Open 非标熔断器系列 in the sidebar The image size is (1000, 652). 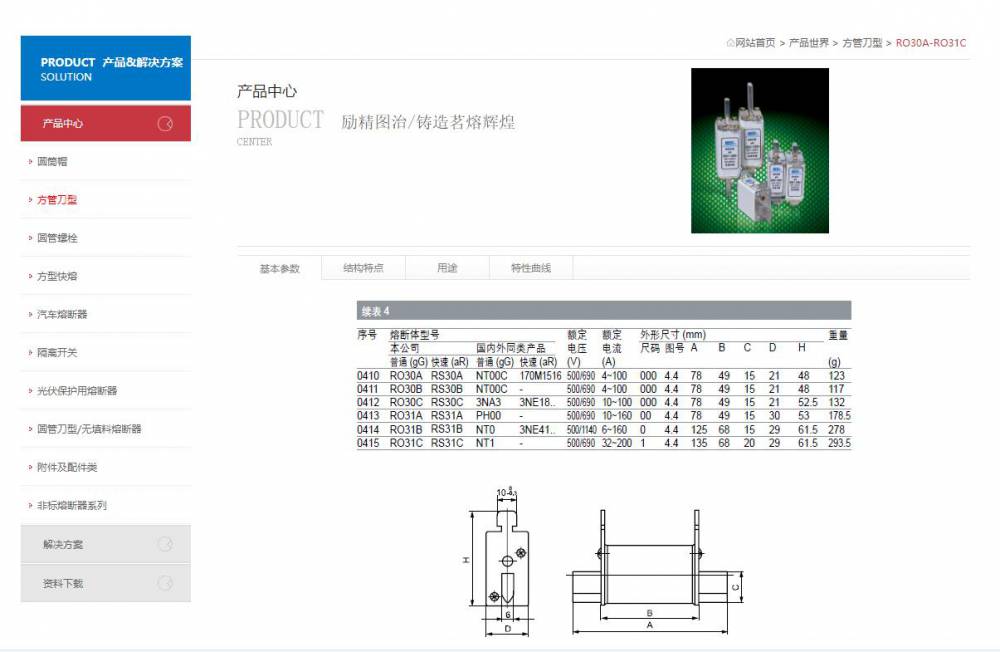coord(72,506)
